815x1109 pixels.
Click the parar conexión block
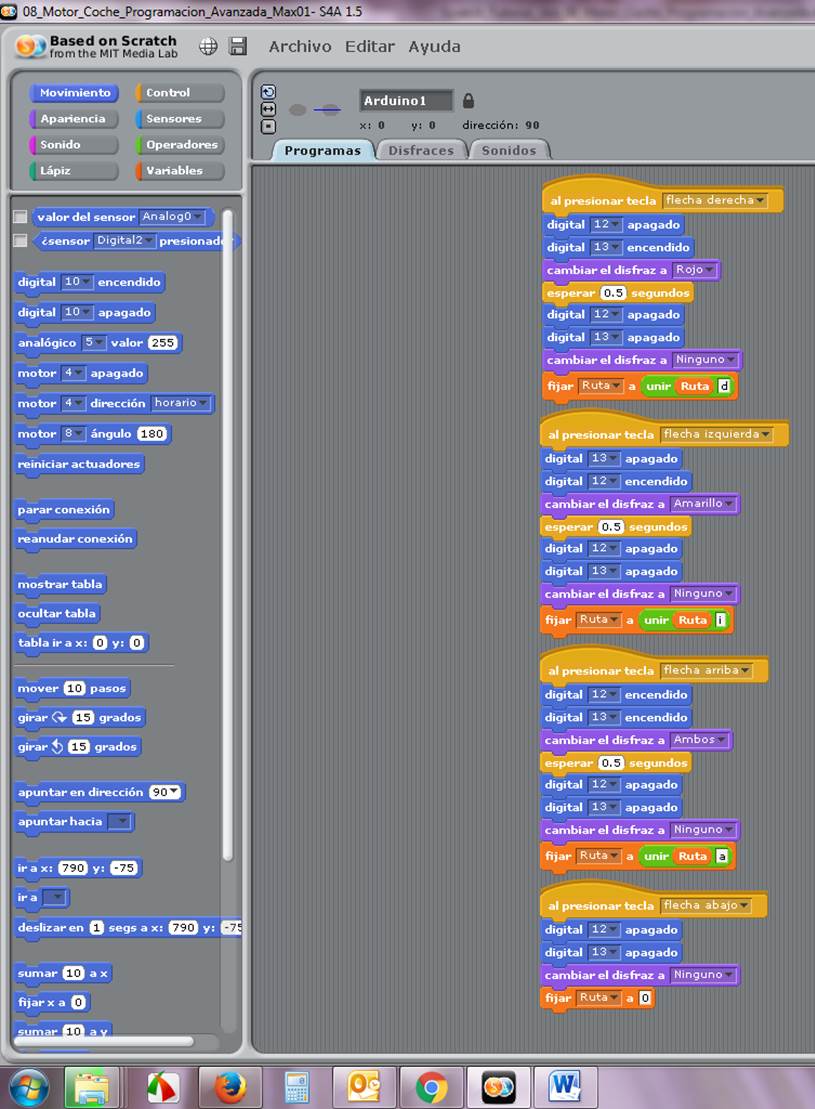pyautogui.click(x=64, y=509)
